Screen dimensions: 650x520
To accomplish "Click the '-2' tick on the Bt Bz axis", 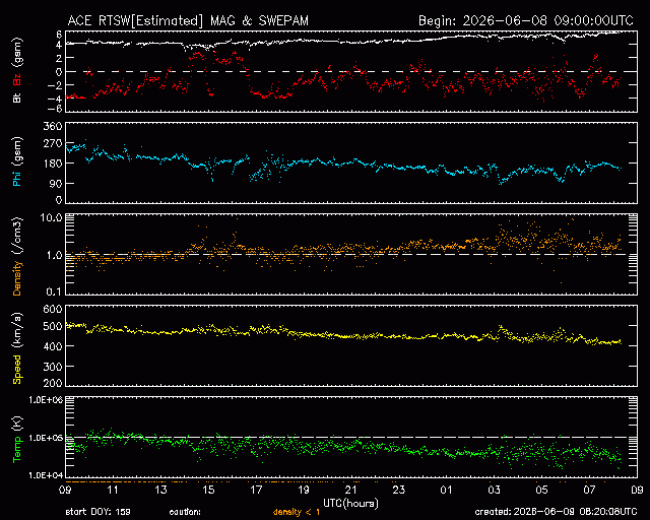I will [55, 85].
